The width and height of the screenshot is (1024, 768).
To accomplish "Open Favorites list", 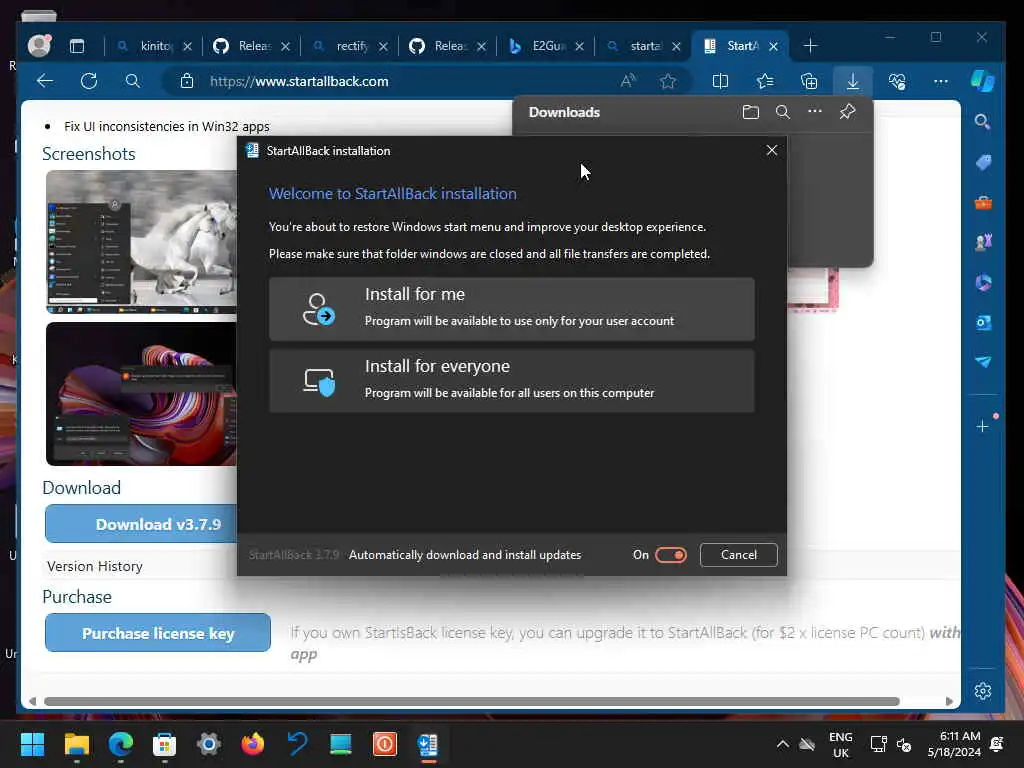I will [x=765, y=81].
